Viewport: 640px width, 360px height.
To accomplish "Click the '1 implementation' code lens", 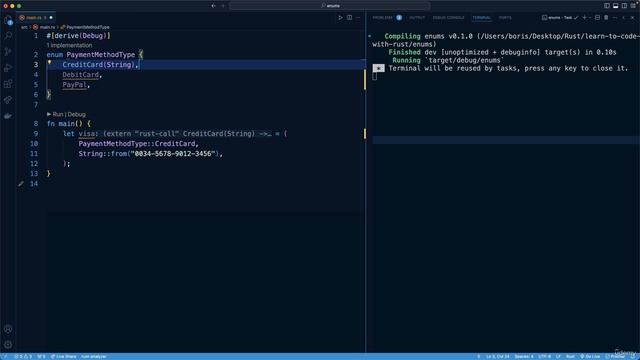I will coord(69,45).
